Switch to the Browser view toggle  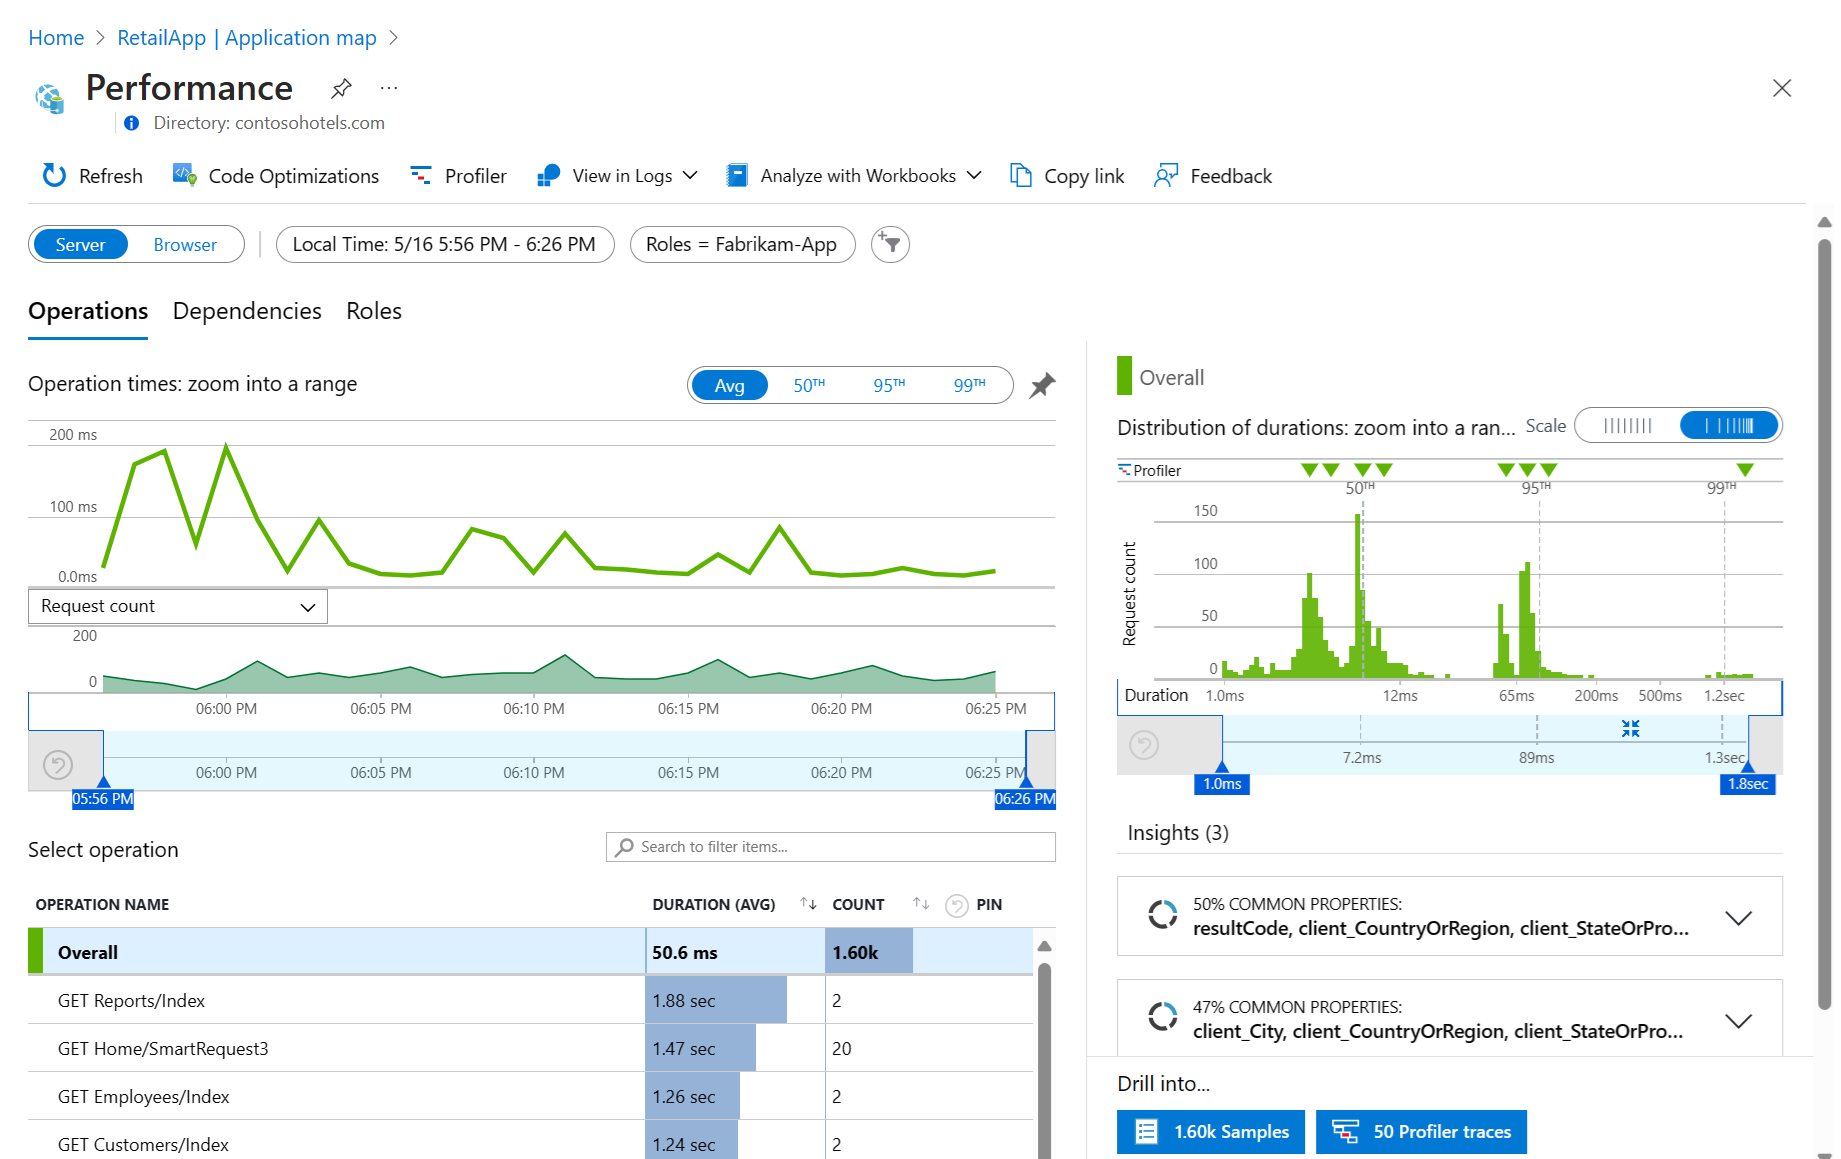(x=185, y=245)
